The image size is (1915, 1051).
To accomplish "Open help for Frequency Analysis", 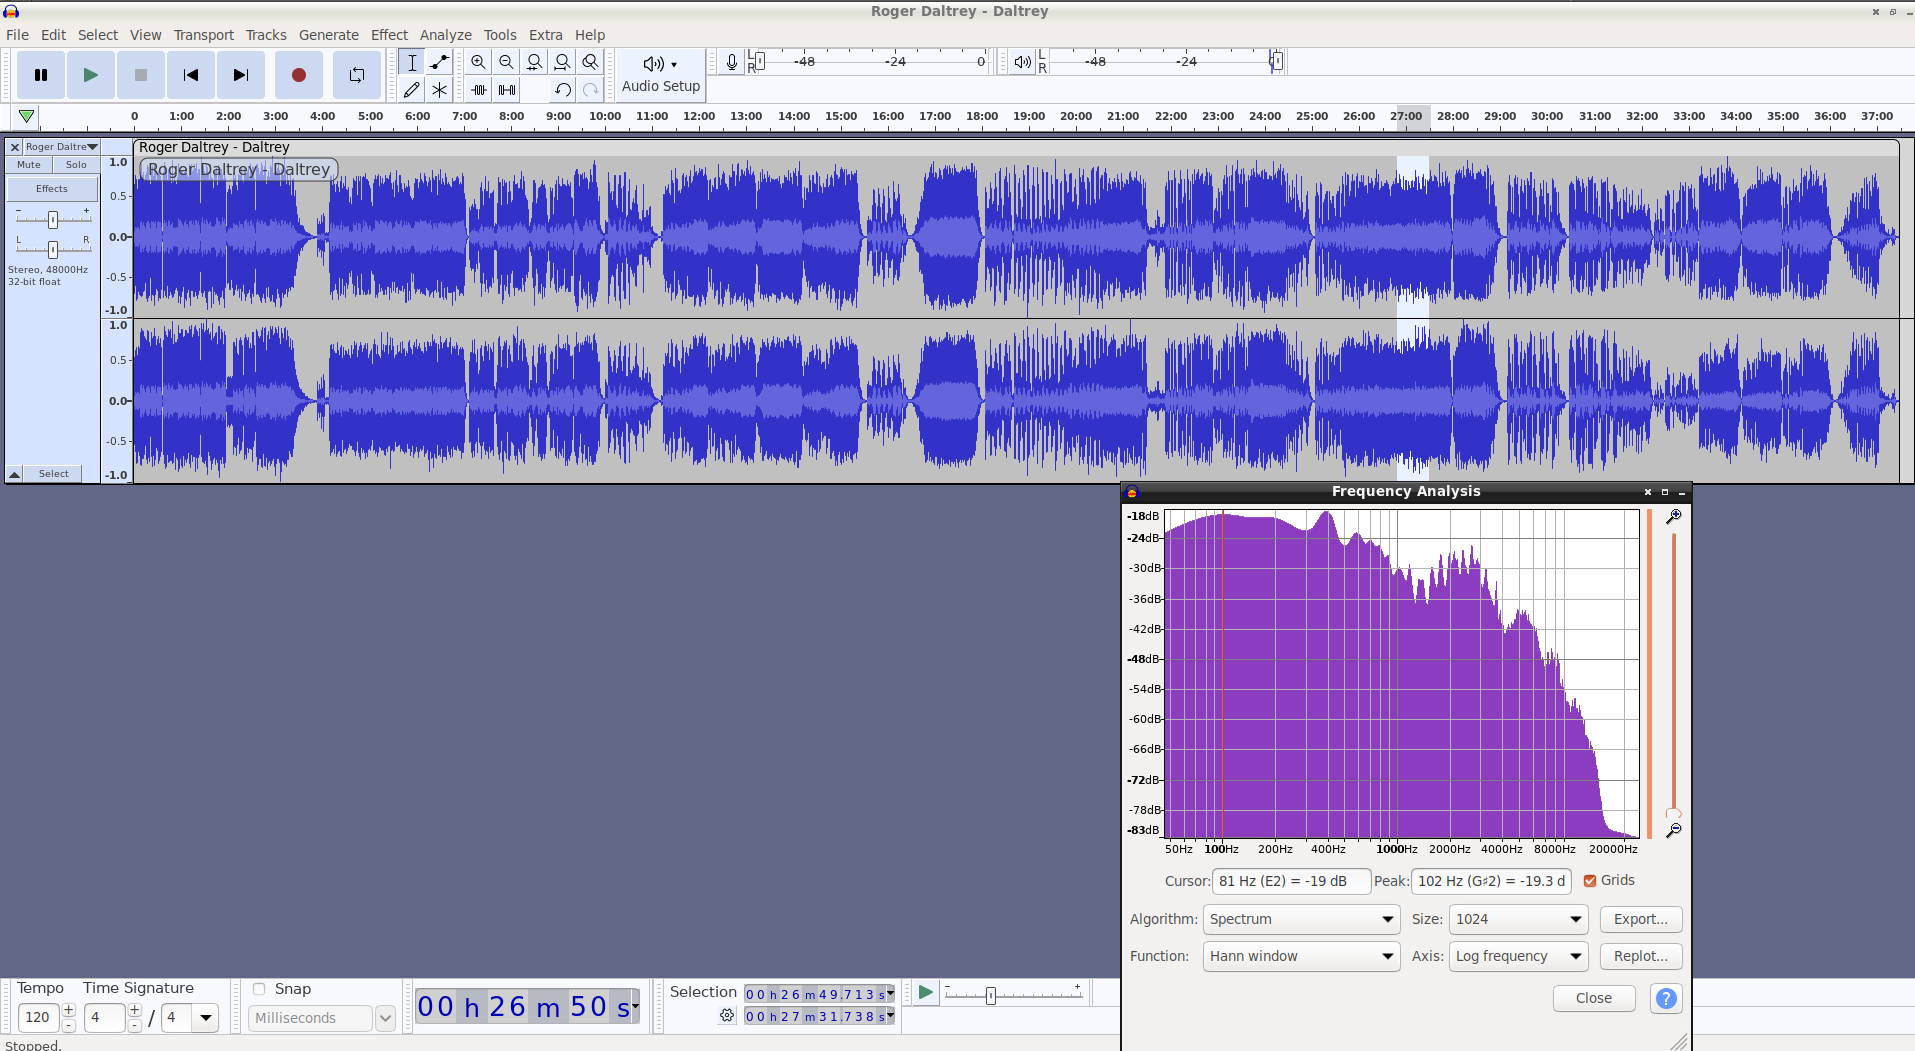I will pos(1666,998).
